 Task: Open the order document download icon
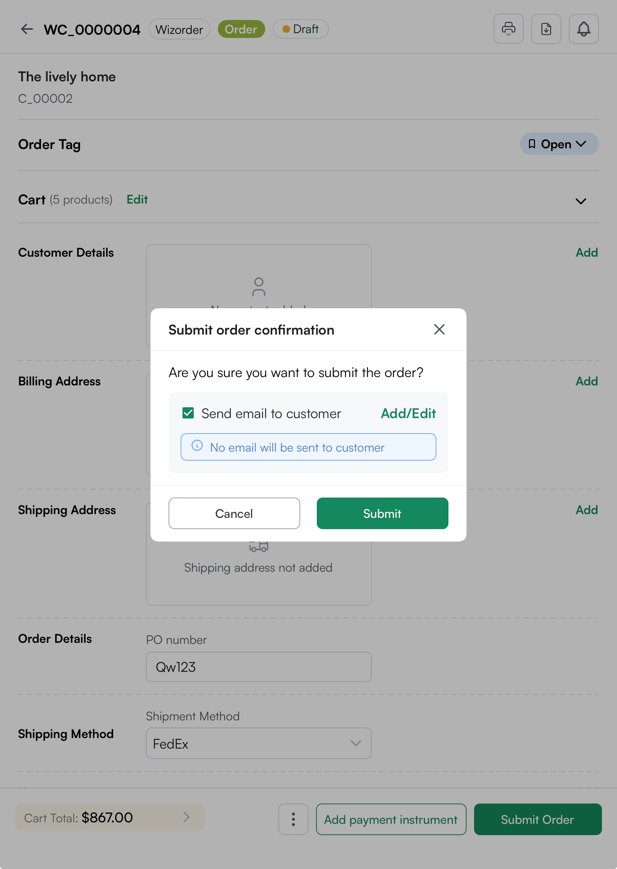(546, 29)
